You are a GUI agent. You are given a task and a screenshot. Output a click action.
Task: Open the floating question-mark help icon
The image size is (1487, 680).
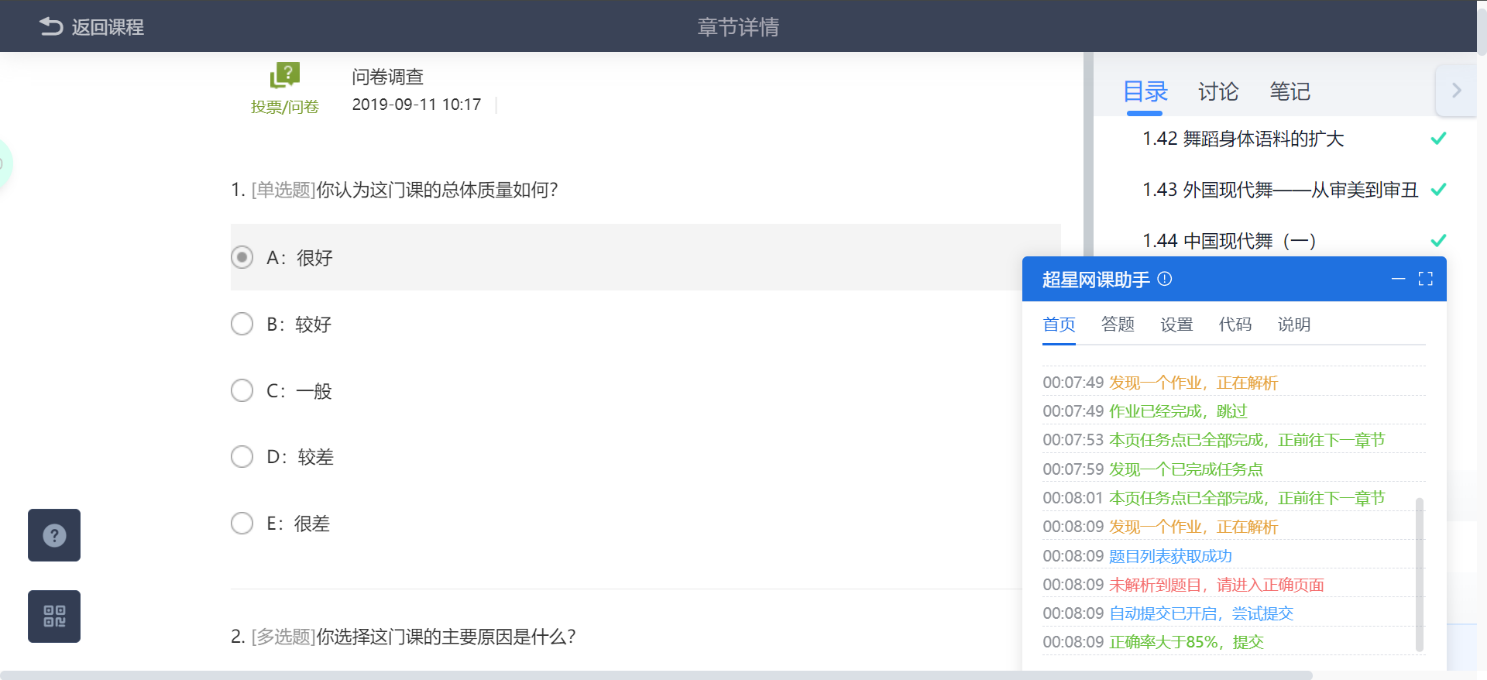(x=53, y=535)
